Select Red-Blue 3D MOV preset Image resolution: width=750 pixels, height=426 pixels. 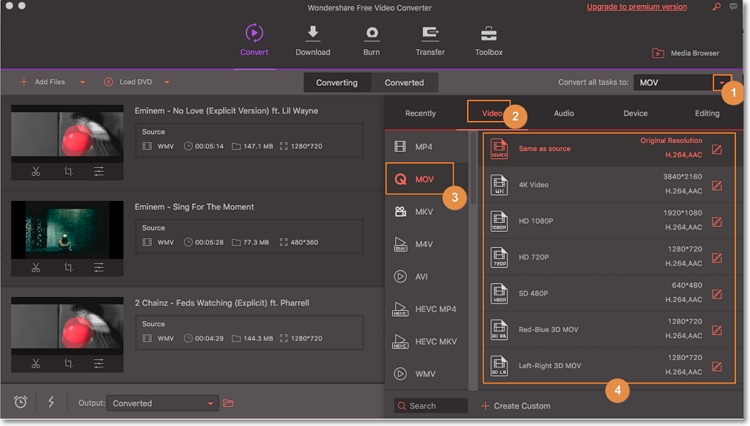(609, 329)
